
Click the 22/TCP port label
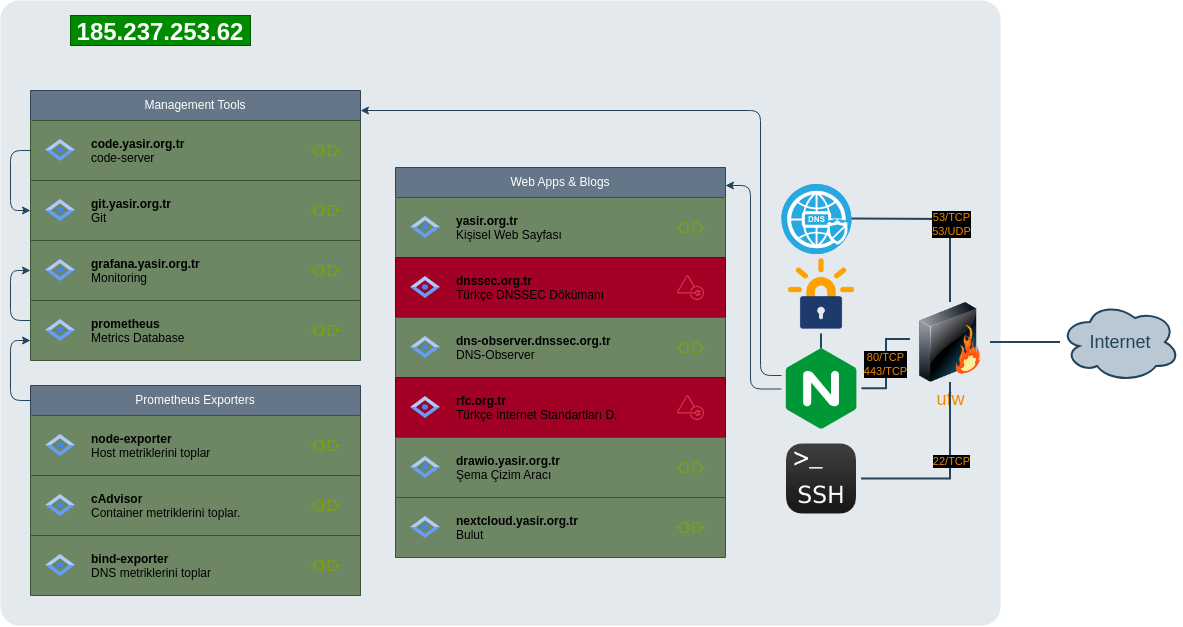pyautogui.click(x=951, y=461)
